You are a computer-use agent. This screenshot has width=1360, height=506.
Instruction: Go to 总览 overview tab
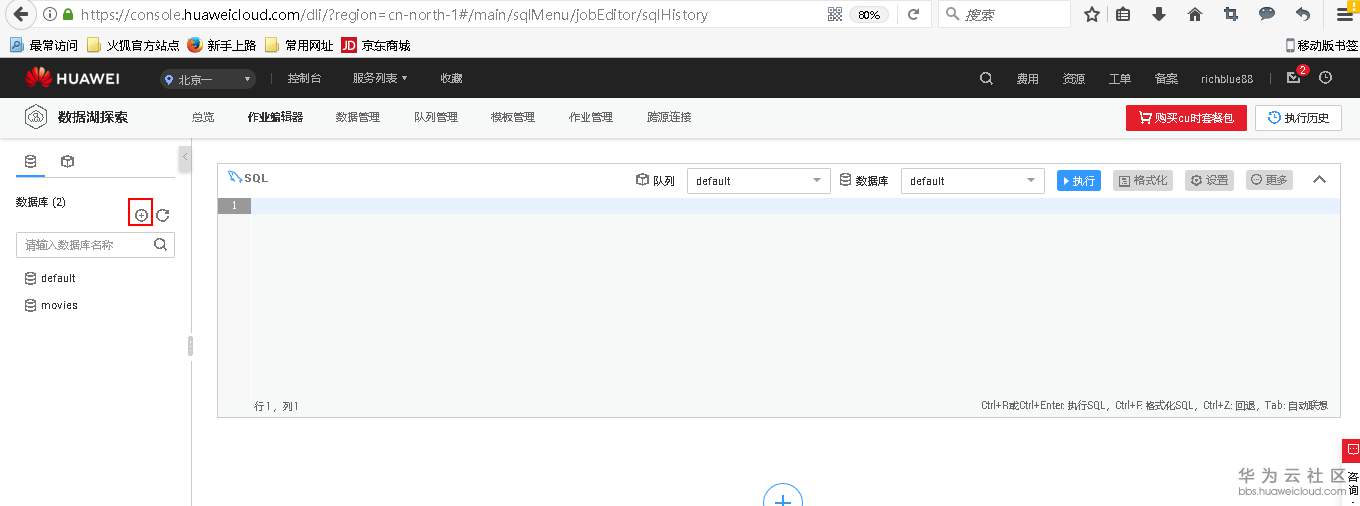coord(203,117)
